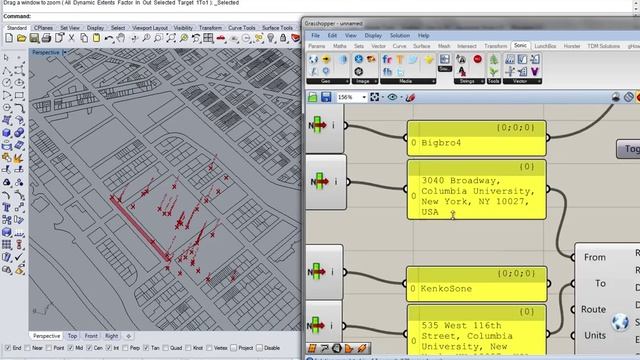Click the padlock icon in Rhino toolbar
The height and width of the screenshot is (360, 640).
click(x=283, y=38)
